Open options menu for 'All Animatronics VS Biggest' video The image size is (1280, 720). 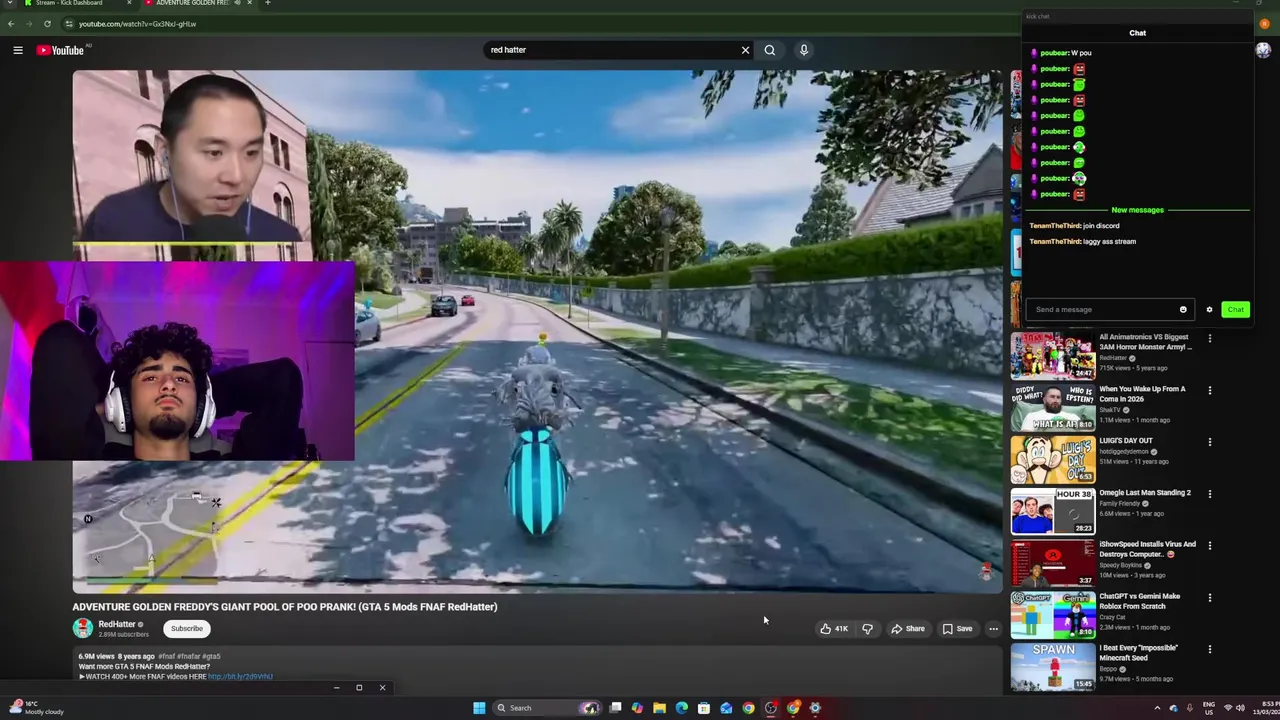tap(1210, 339)
